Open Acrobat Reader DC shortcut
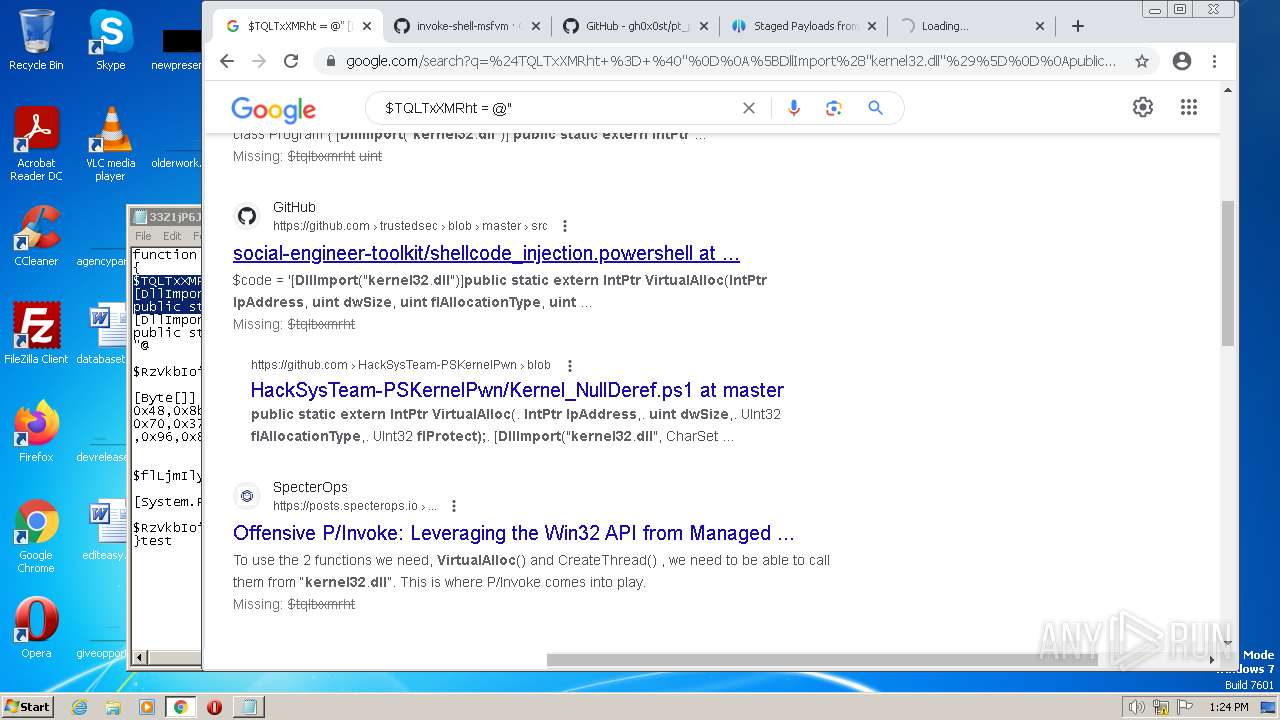Screen dimensions: 1280x720 point(36,144)
